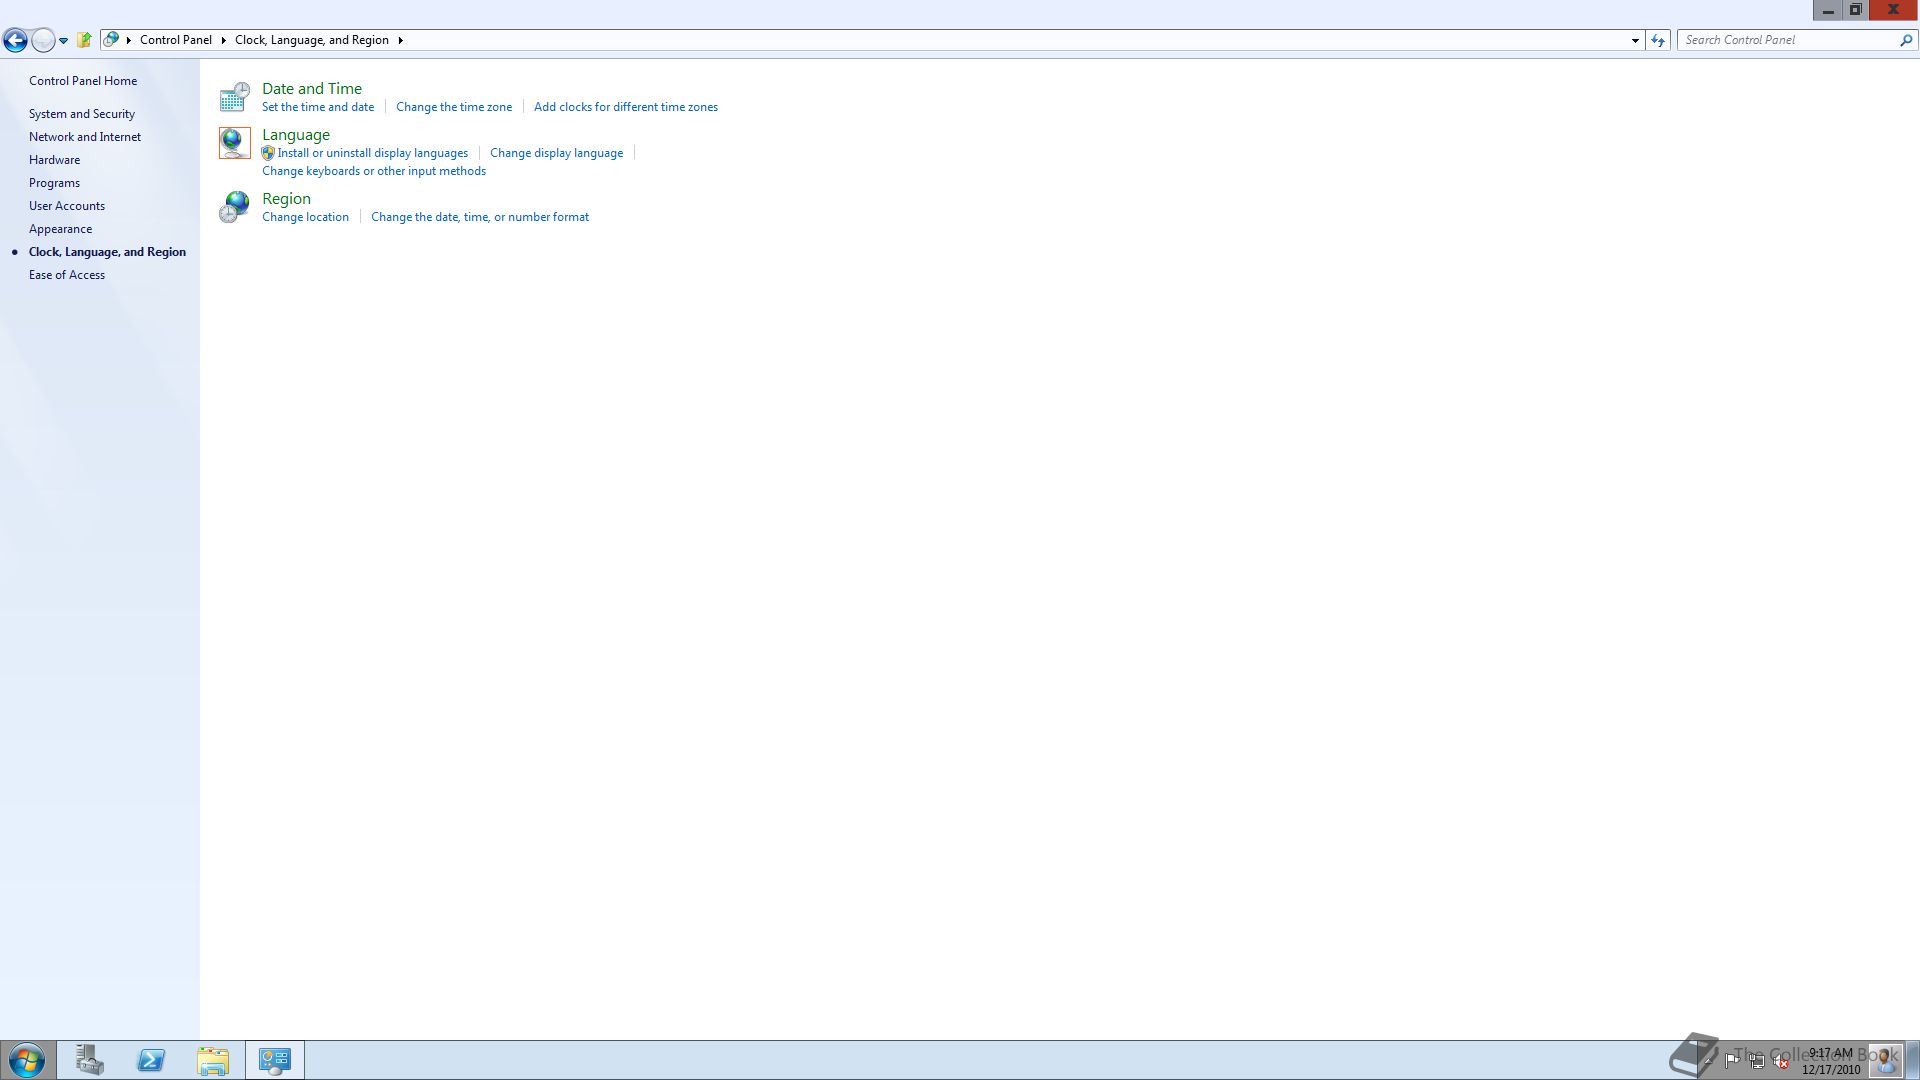The image size is (1920, 1080).
Task: Select Clock, Language, and Region in sidebar
Action: coord(107,252)
